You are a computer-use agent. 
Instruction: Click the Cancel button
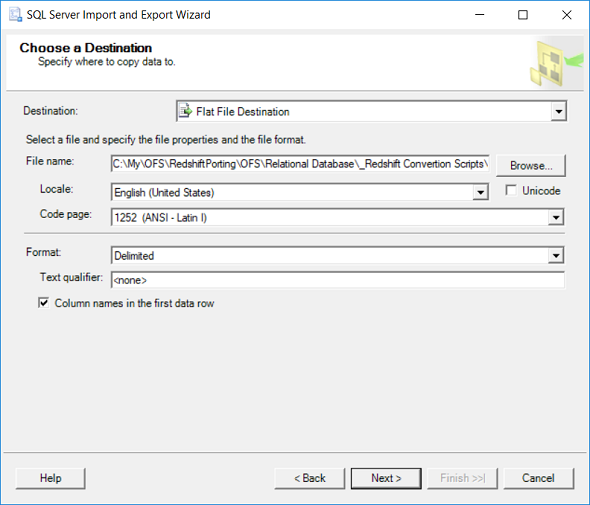coord(538,478)
